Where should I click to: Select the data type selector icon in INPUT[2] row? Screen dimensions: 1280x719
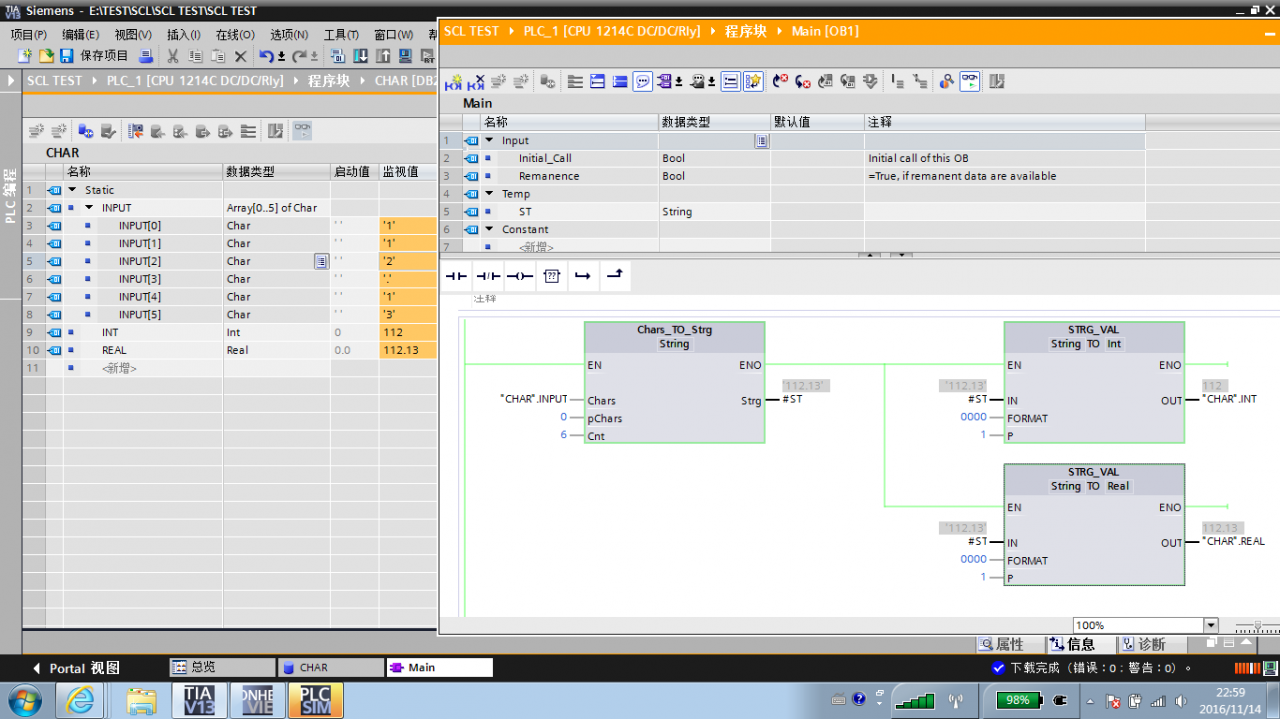[321, 261]
